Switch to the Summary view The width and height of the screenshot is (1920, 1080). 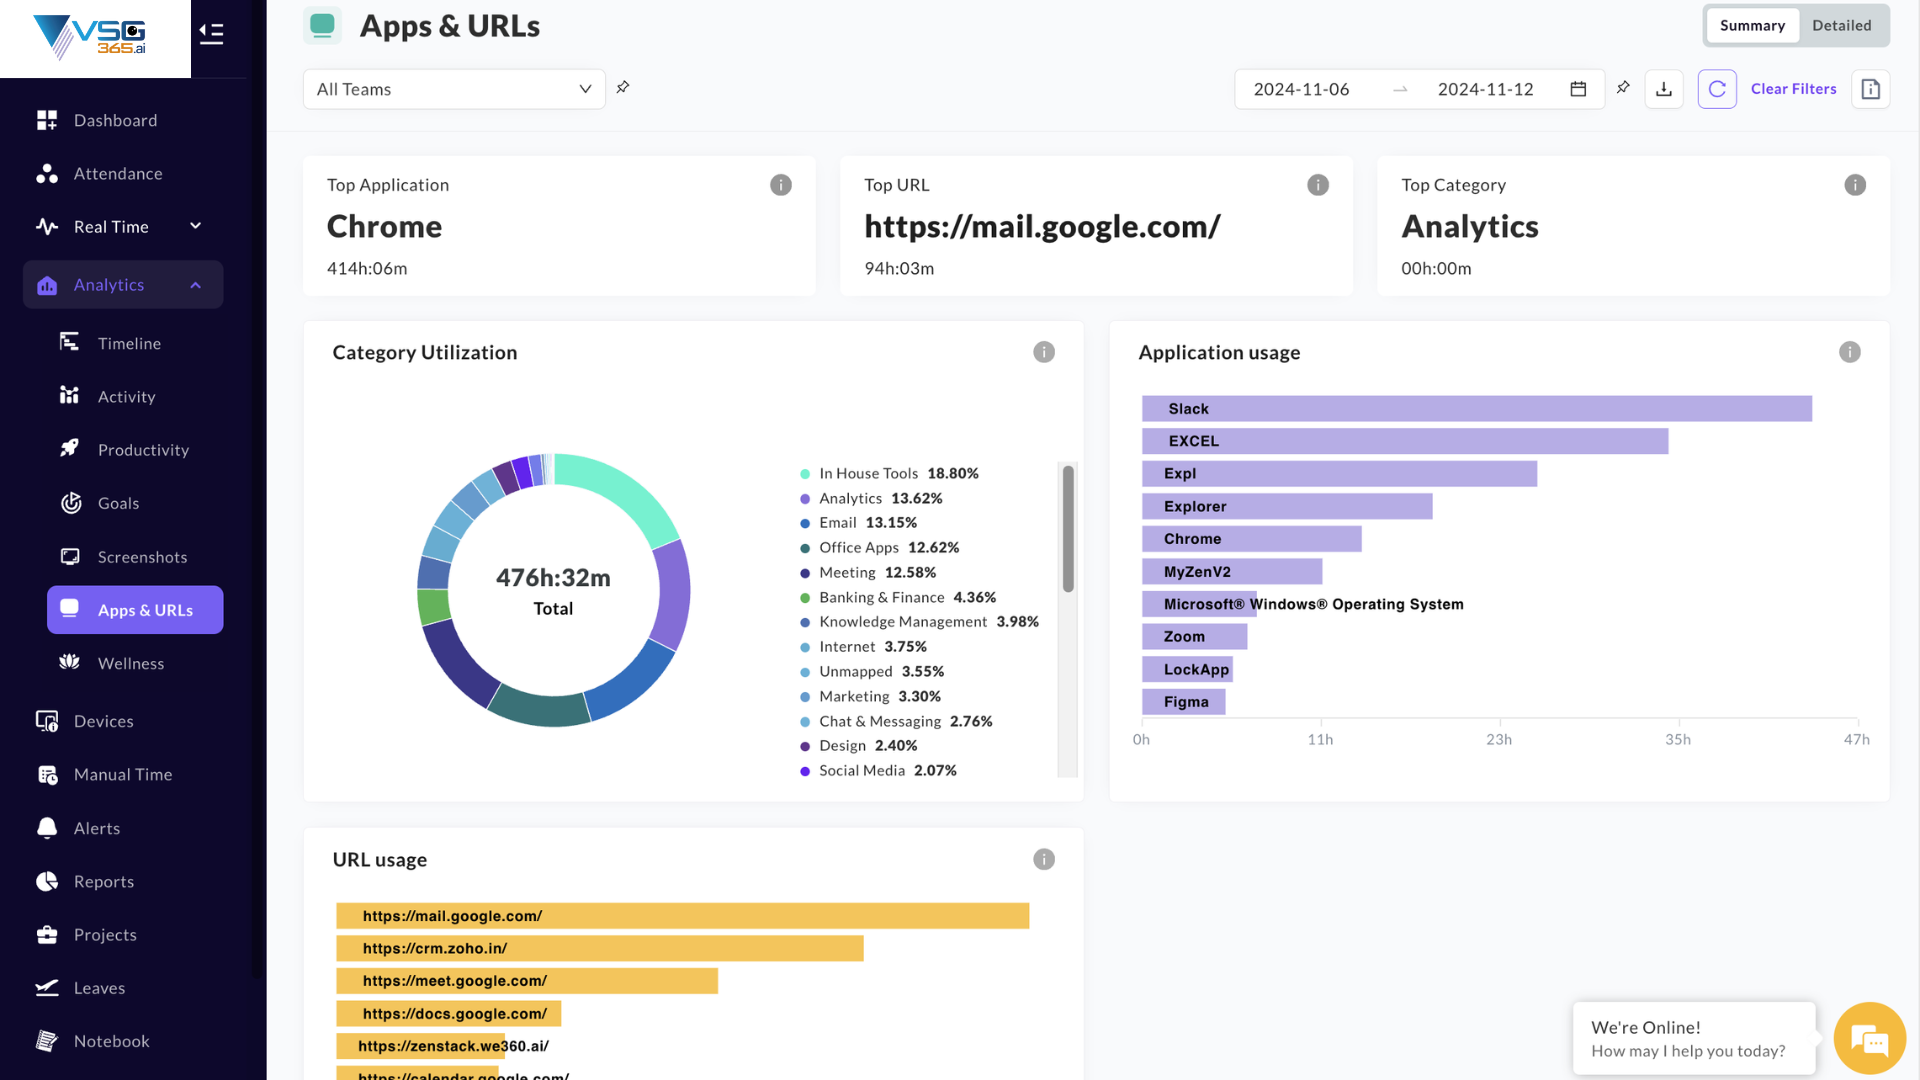(x=1752, y=26)
